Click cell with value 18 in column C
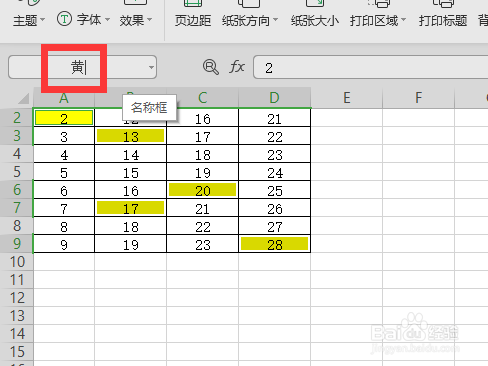This screenshot has width=488, height=366. coord(202,154)
